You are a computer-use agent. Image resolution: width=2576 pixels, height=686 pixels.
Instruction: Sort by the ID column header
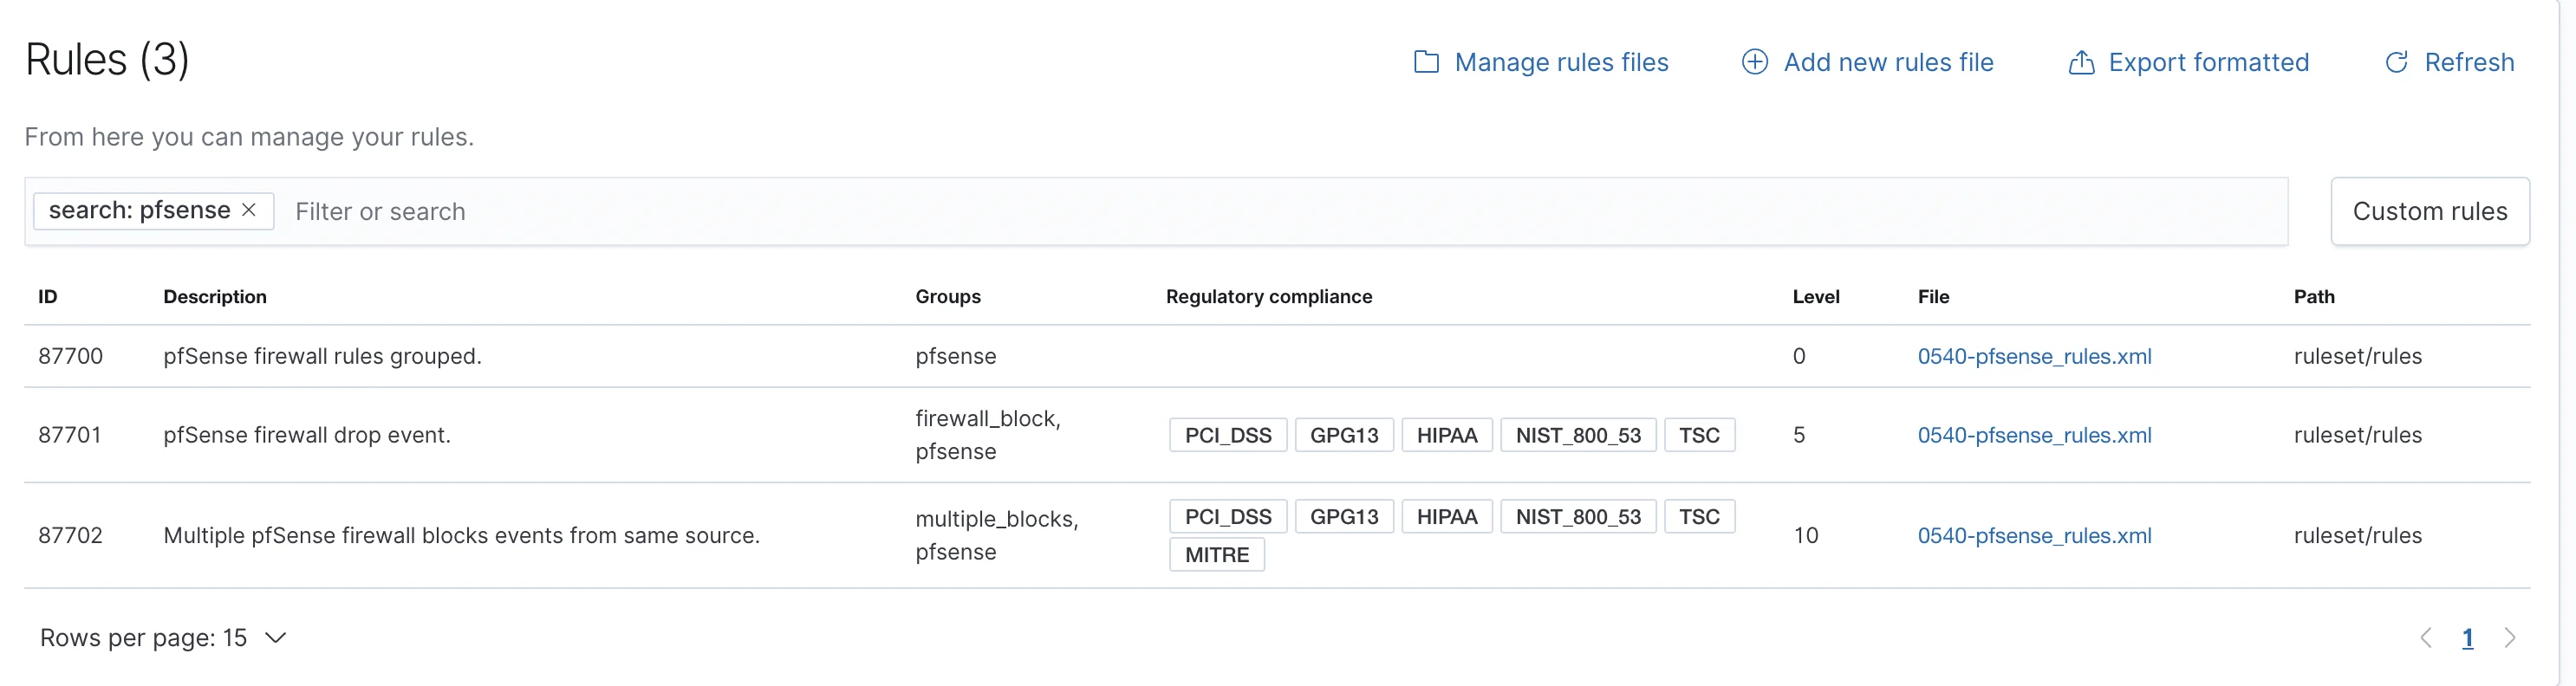pyautogui.click(x=48, y=297)
